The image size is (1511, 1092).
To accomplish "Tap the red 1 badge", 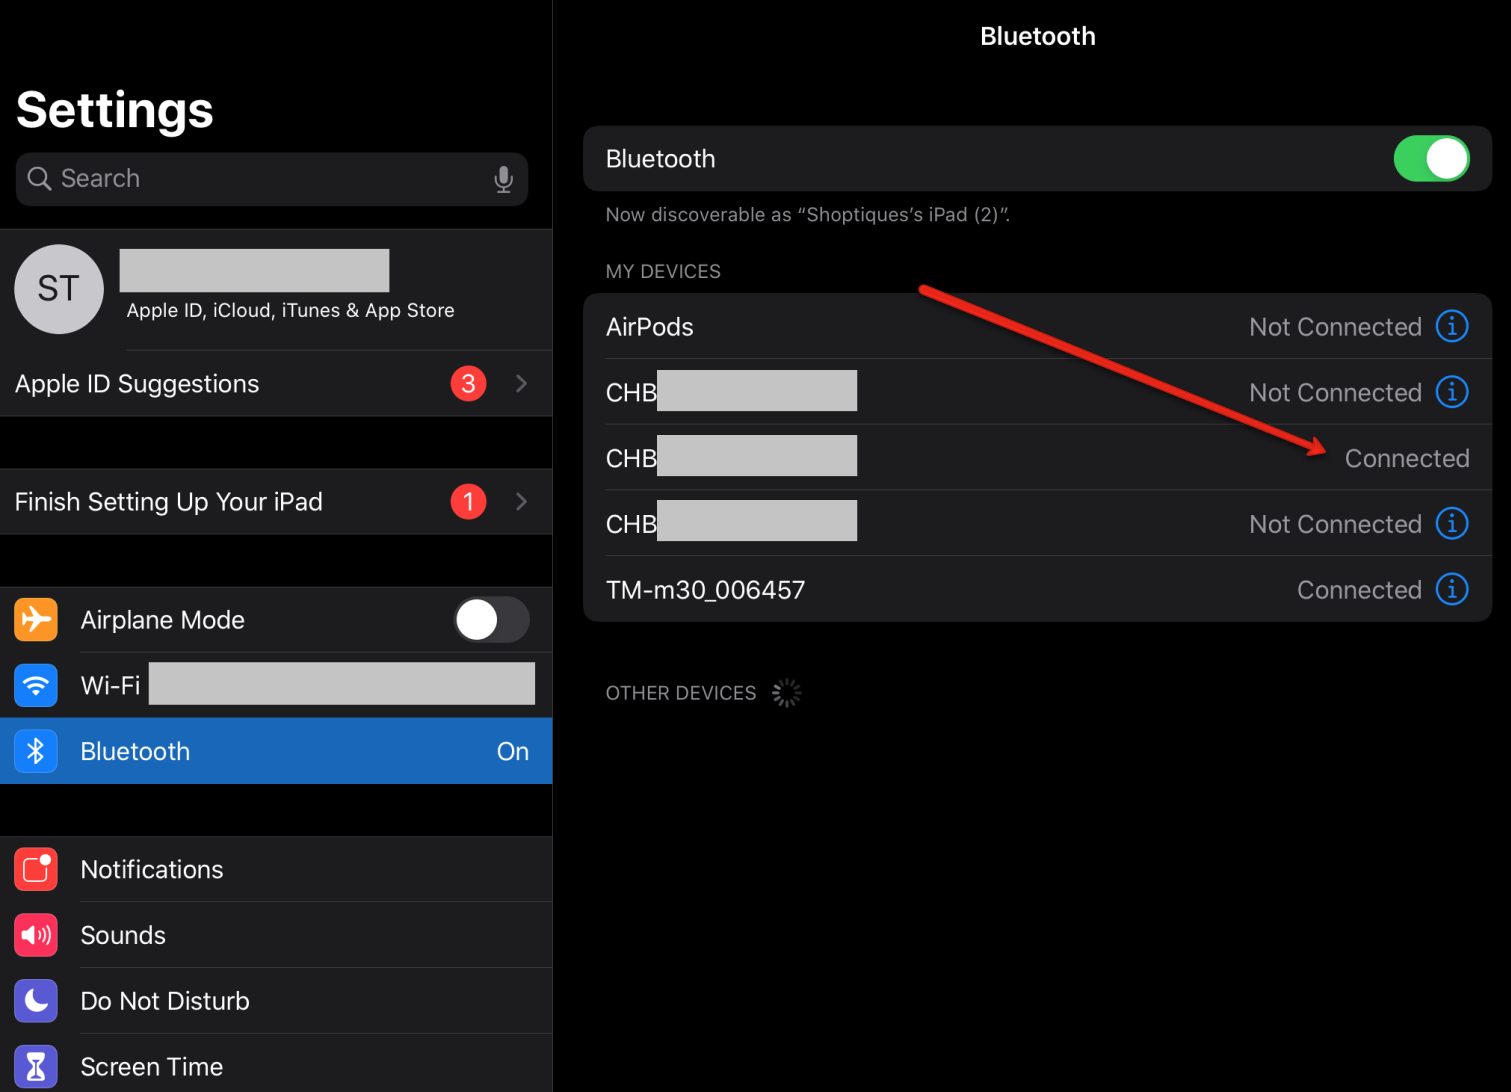I will click(468, 501).
